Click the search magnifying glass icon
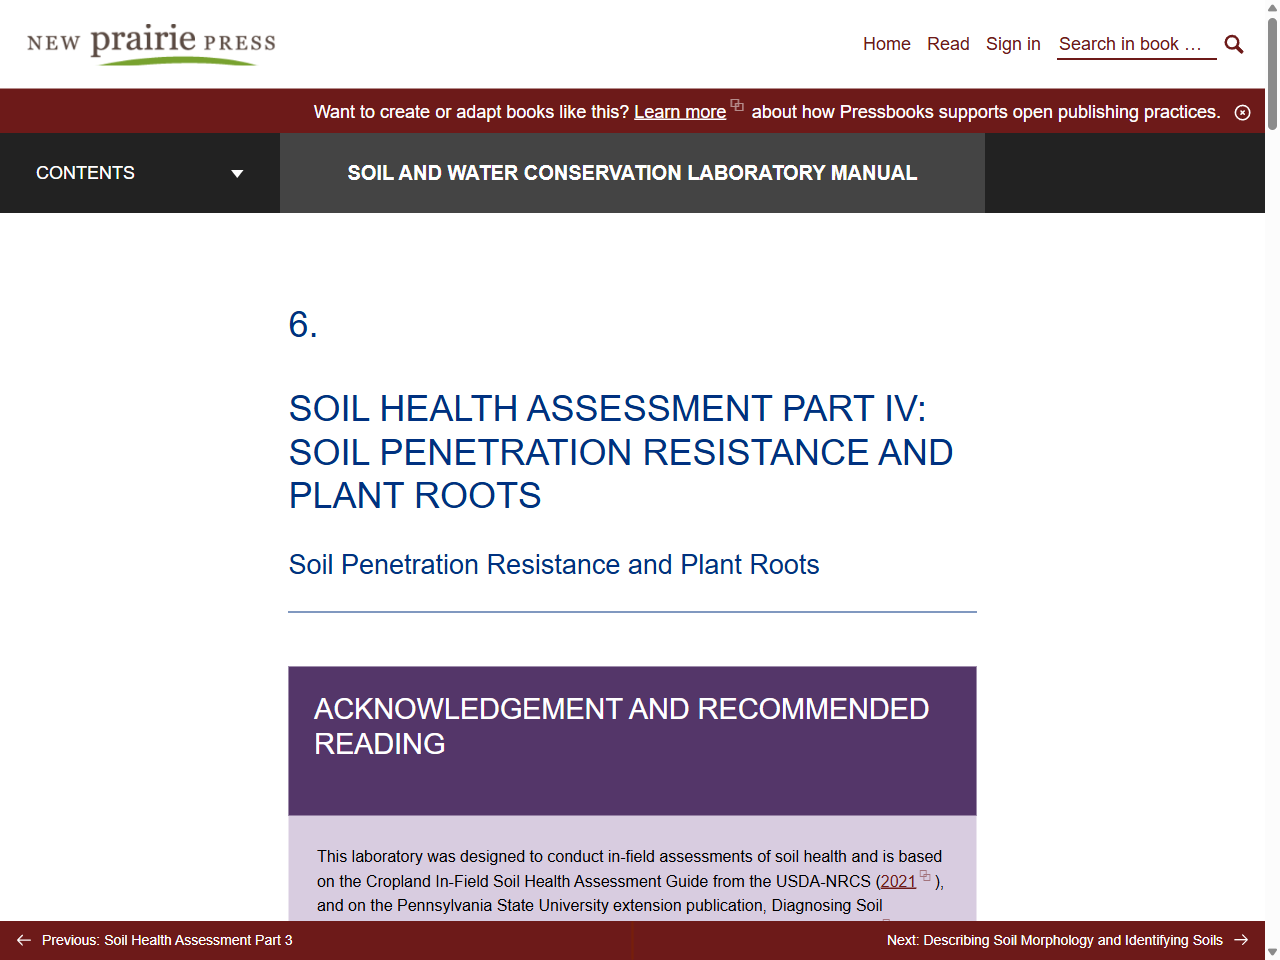 click(x=1233, y=44)
